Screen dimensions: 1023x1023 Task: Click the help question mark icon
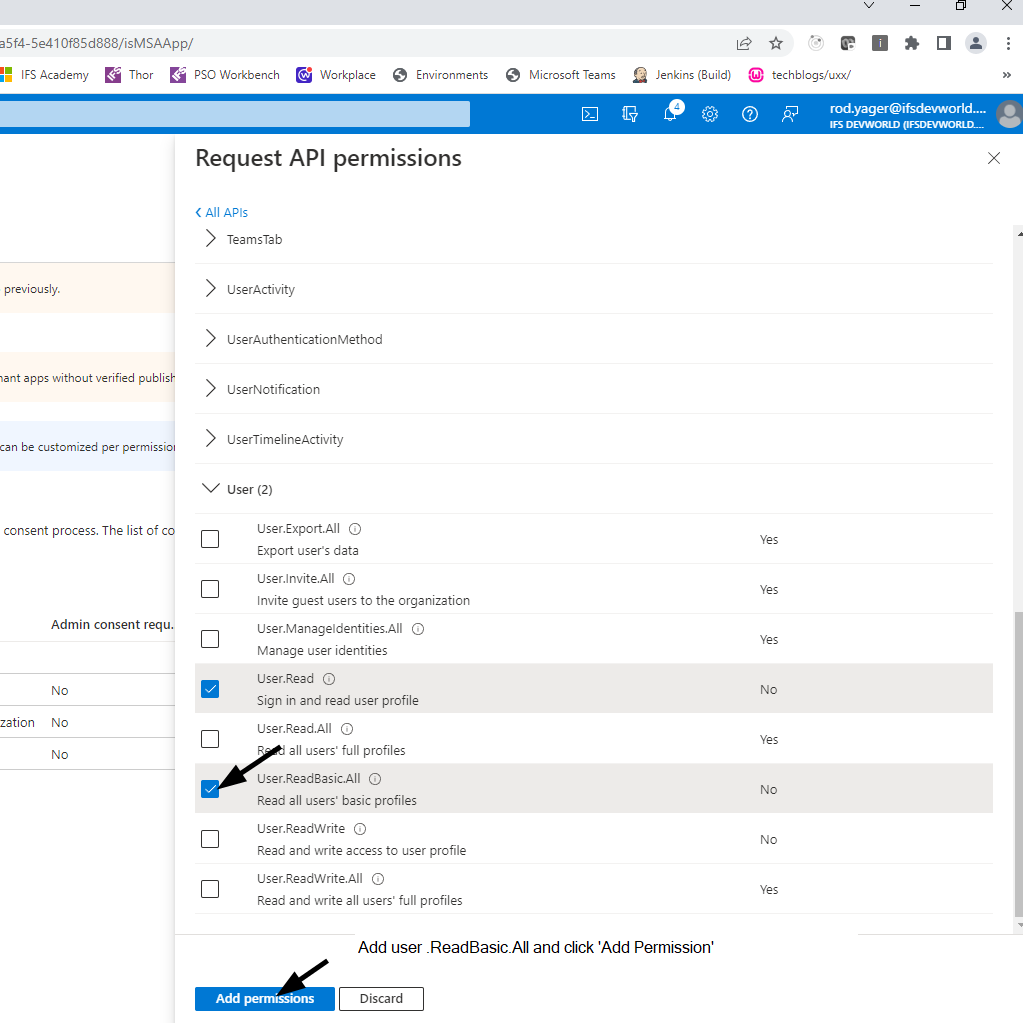[x=750, y=114]
